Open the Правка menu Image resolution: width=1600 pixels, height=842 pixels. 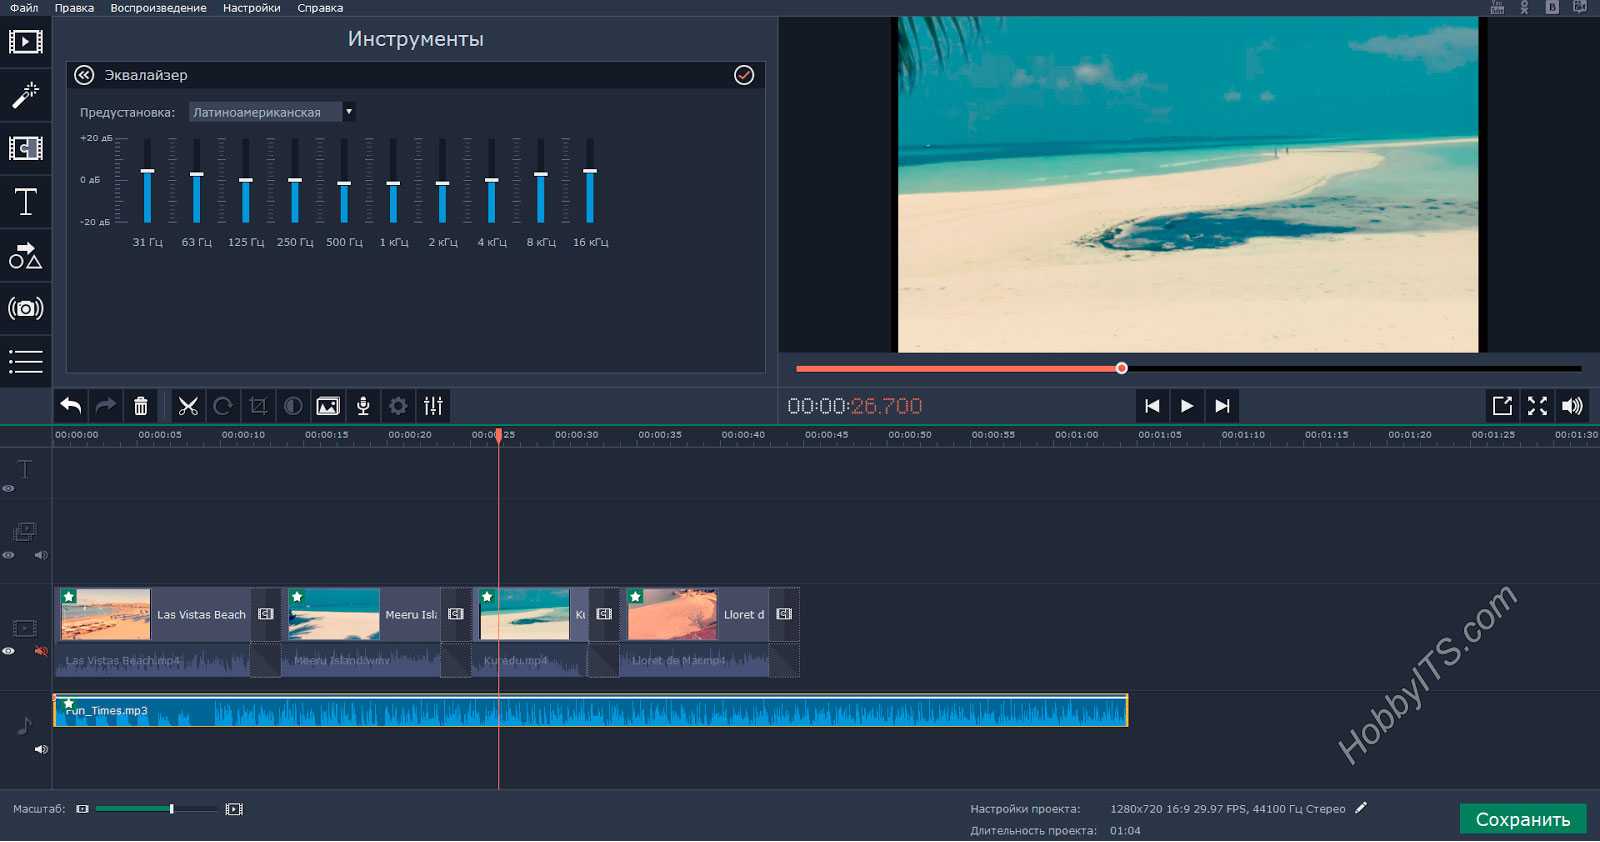tap(74, 8)
